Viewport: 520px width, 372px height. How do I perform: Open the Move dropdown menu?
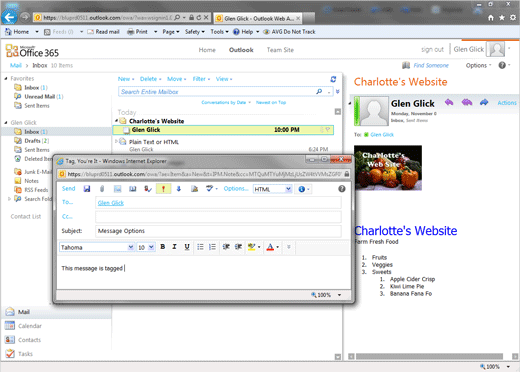click(x=176, y=79)
